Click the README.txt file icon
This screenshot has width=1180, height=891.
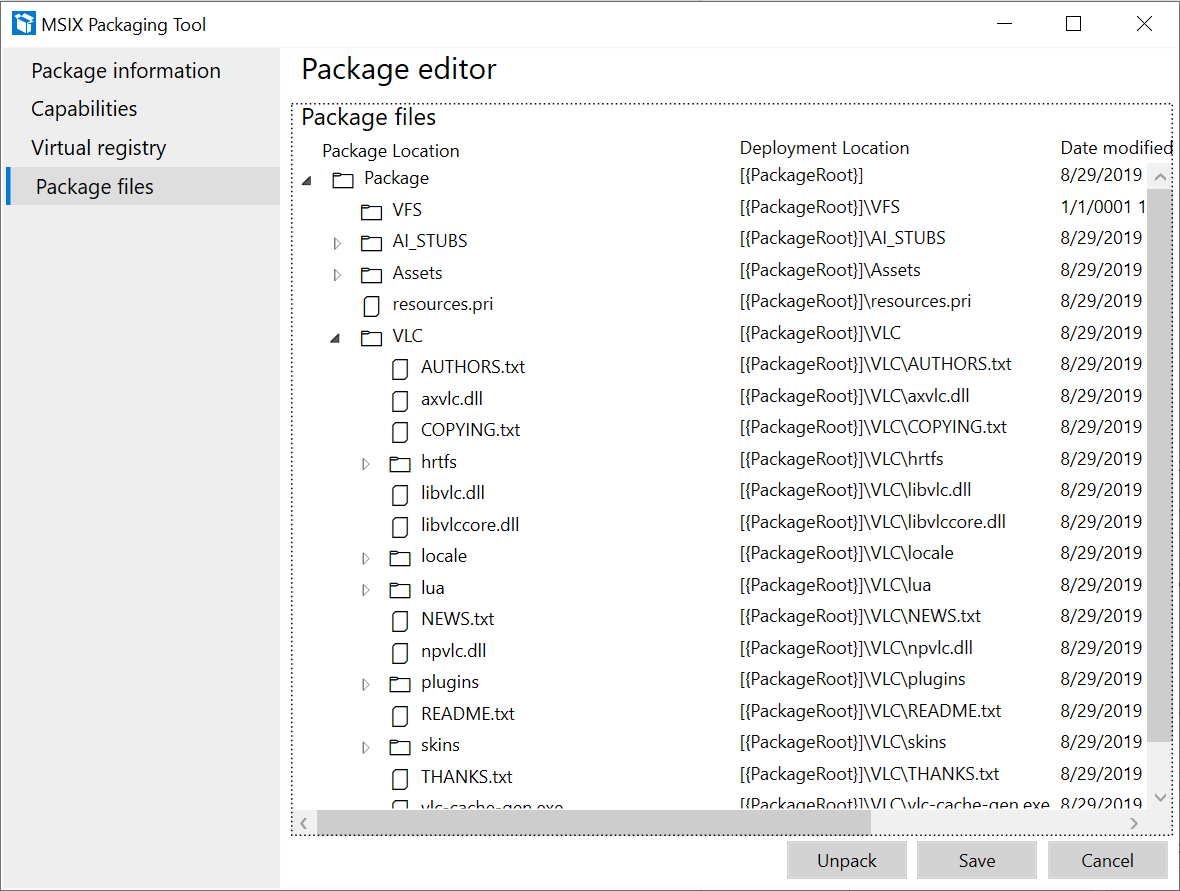400,715
